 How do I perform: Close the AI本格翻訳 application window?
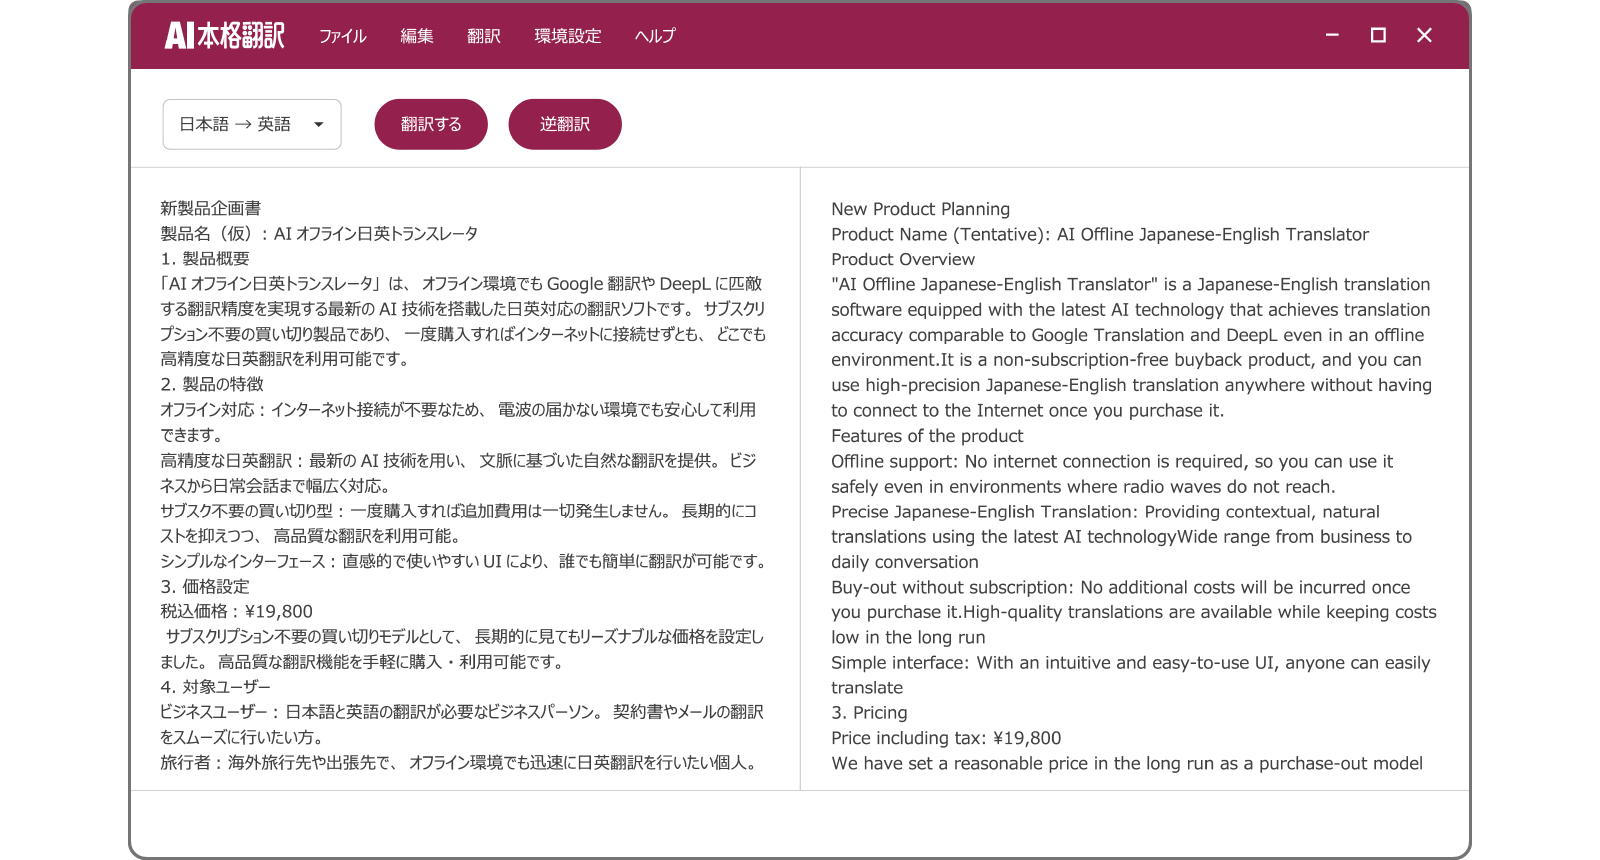pos(1424,35)
